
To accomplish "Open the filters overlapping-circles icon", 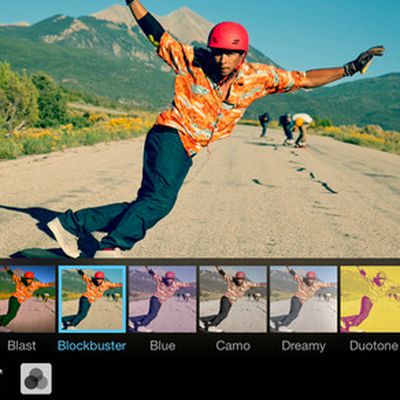I will pos(36,379).
